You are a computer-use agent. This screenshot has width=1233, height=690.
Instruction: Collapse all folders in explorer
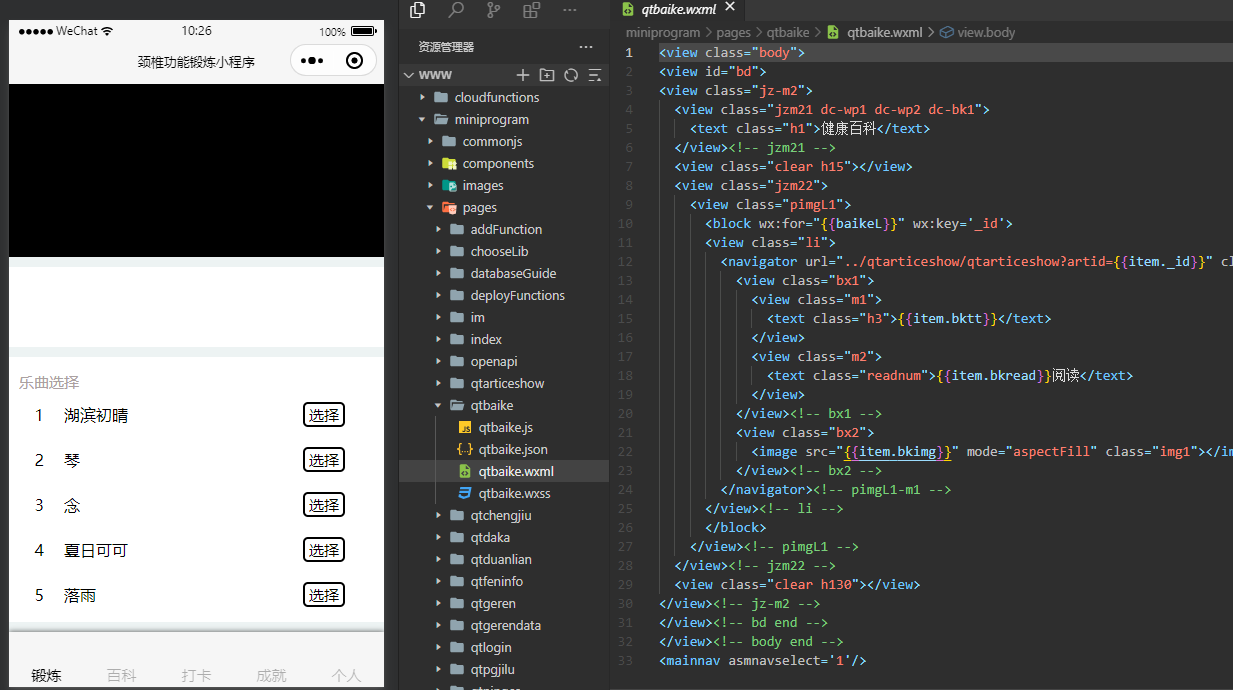tap(595, 75)
